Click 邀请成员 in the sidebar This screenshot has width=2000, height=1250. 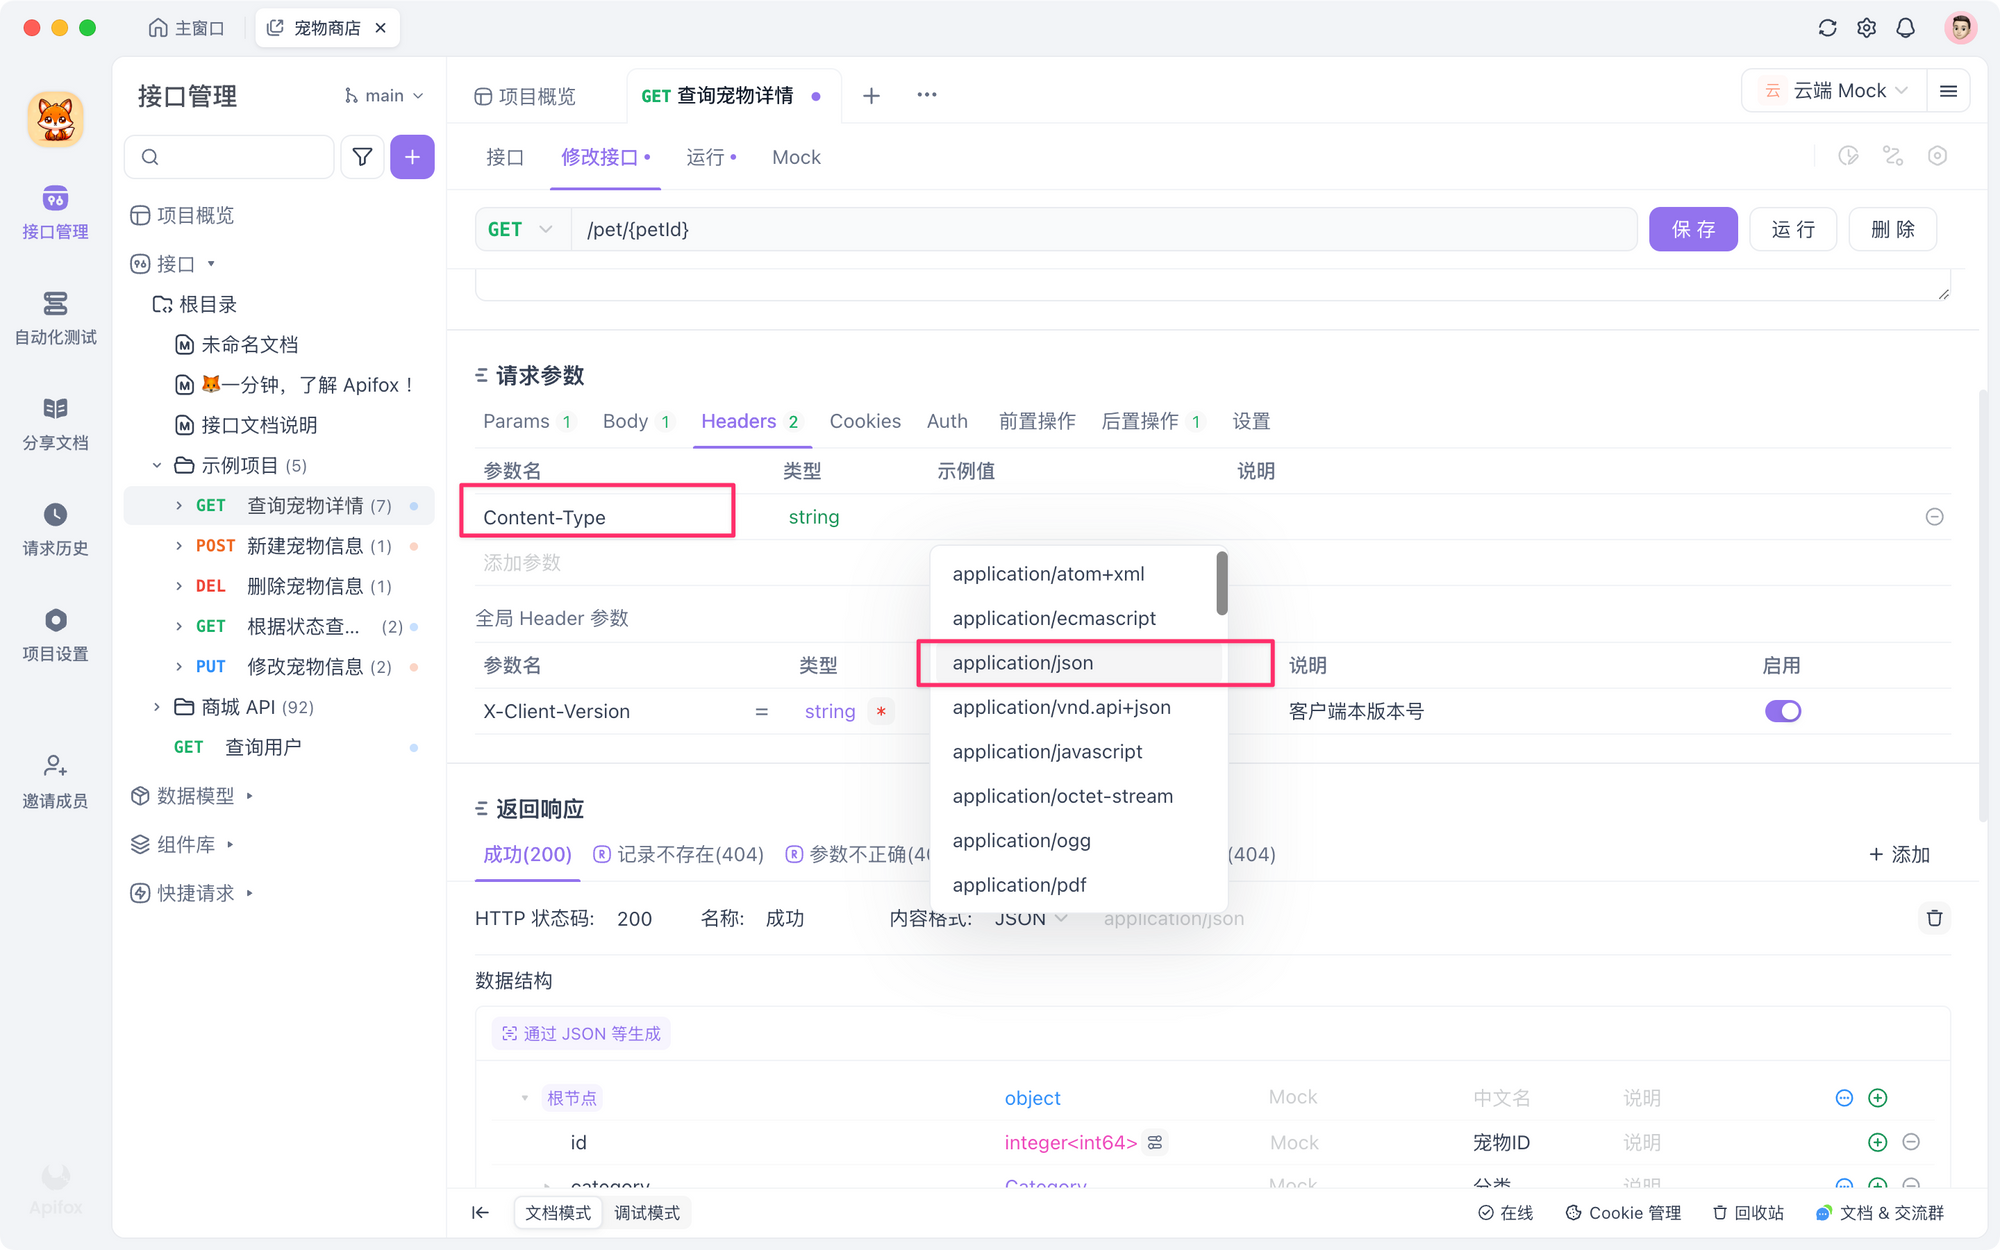point(55,782)
